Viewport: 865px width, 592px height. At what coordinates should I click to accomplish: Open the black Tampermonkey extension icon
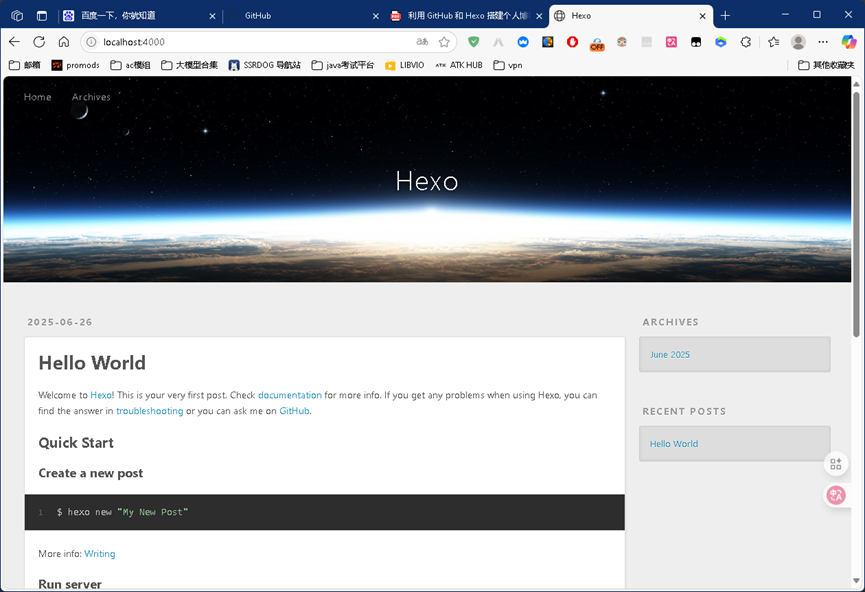pyautogui.click(x=696, y=42)
